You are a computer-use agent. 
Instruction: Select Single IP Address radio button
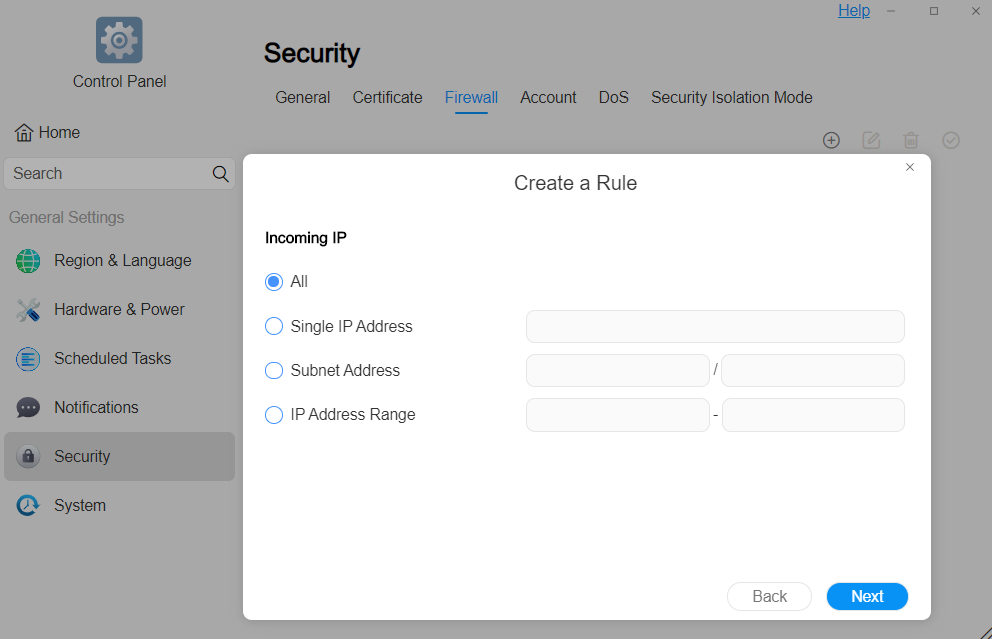pyautogui.click(x=274, y=326)
